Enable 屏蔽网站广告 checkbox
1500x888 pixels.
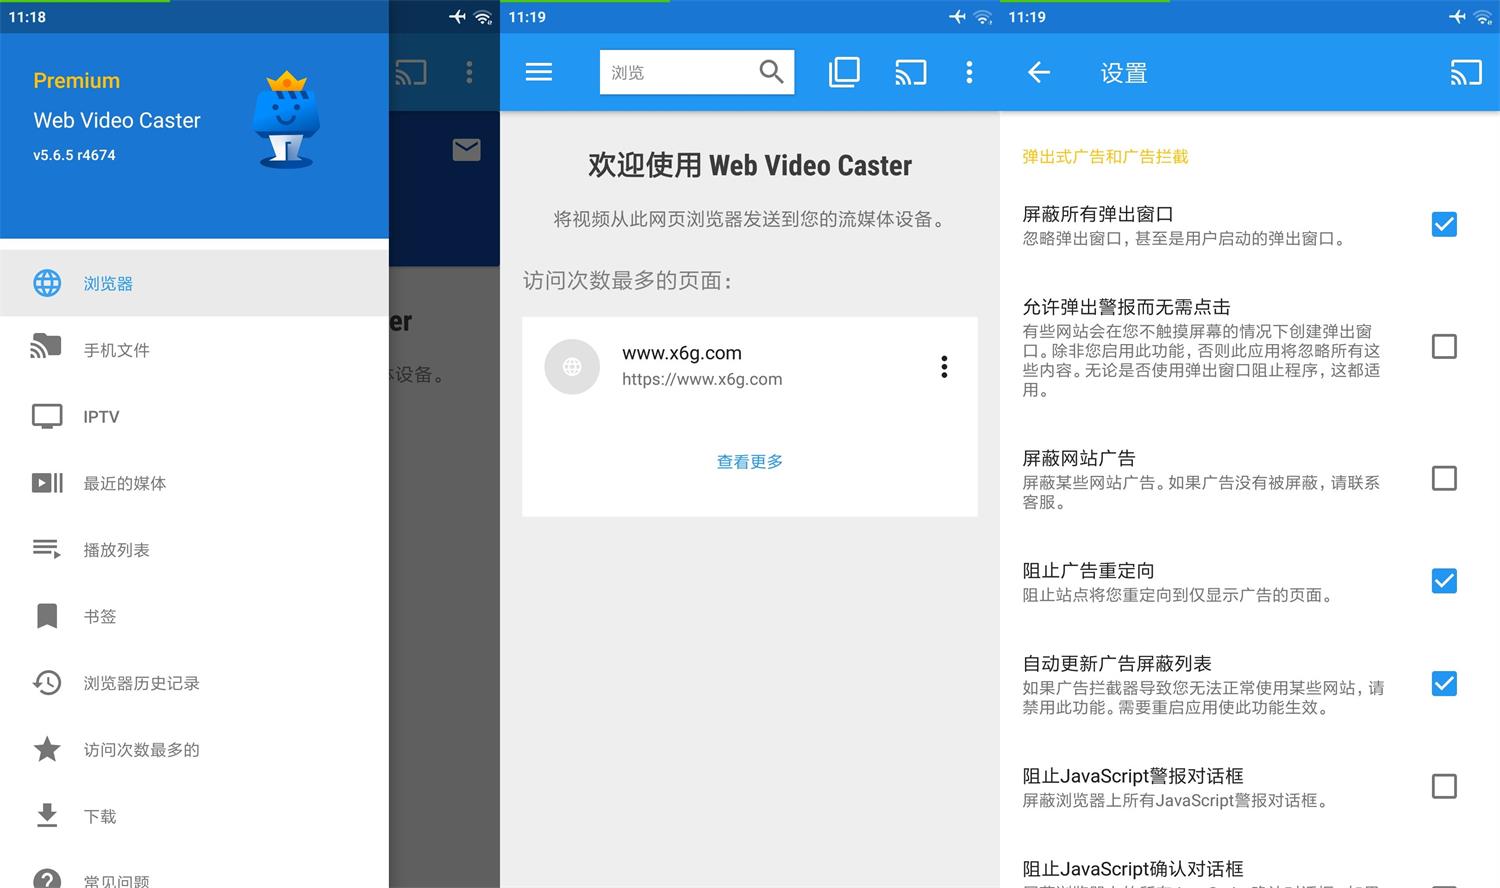click(1444, 478)
